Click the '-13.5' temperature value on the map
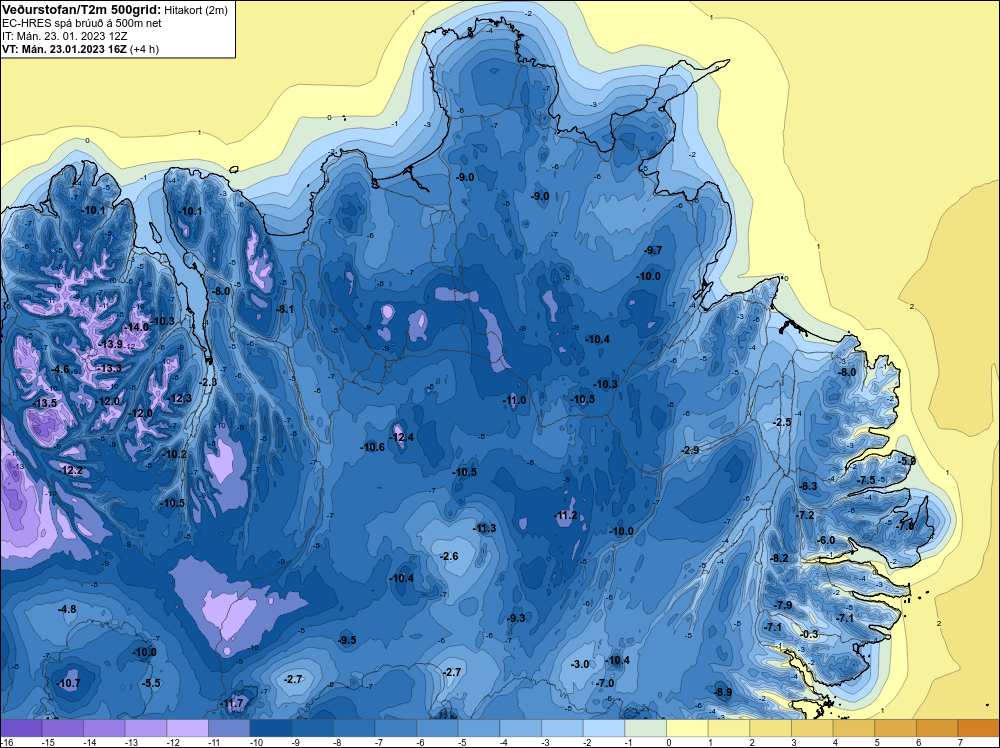This screenshot has height=748, width=1000. click(45, 403)
